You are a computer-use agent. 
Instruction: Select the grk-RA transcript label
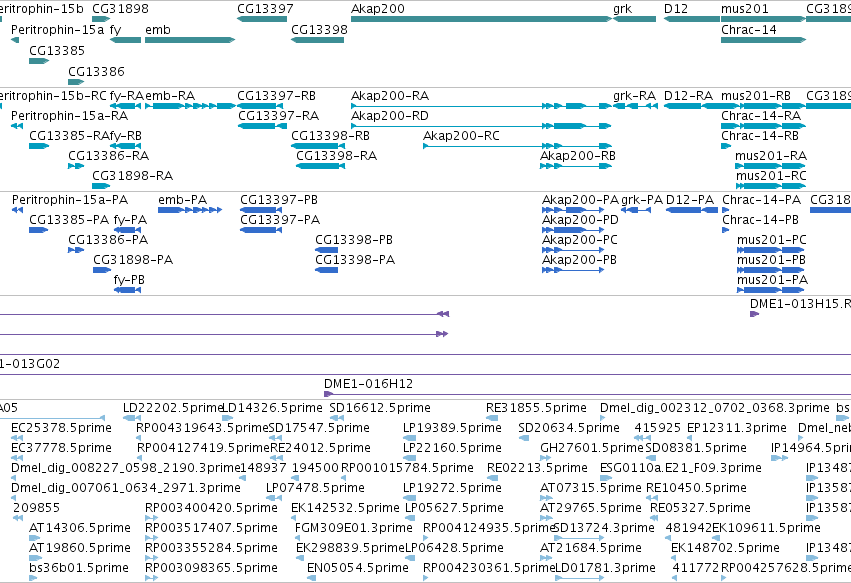634,96
